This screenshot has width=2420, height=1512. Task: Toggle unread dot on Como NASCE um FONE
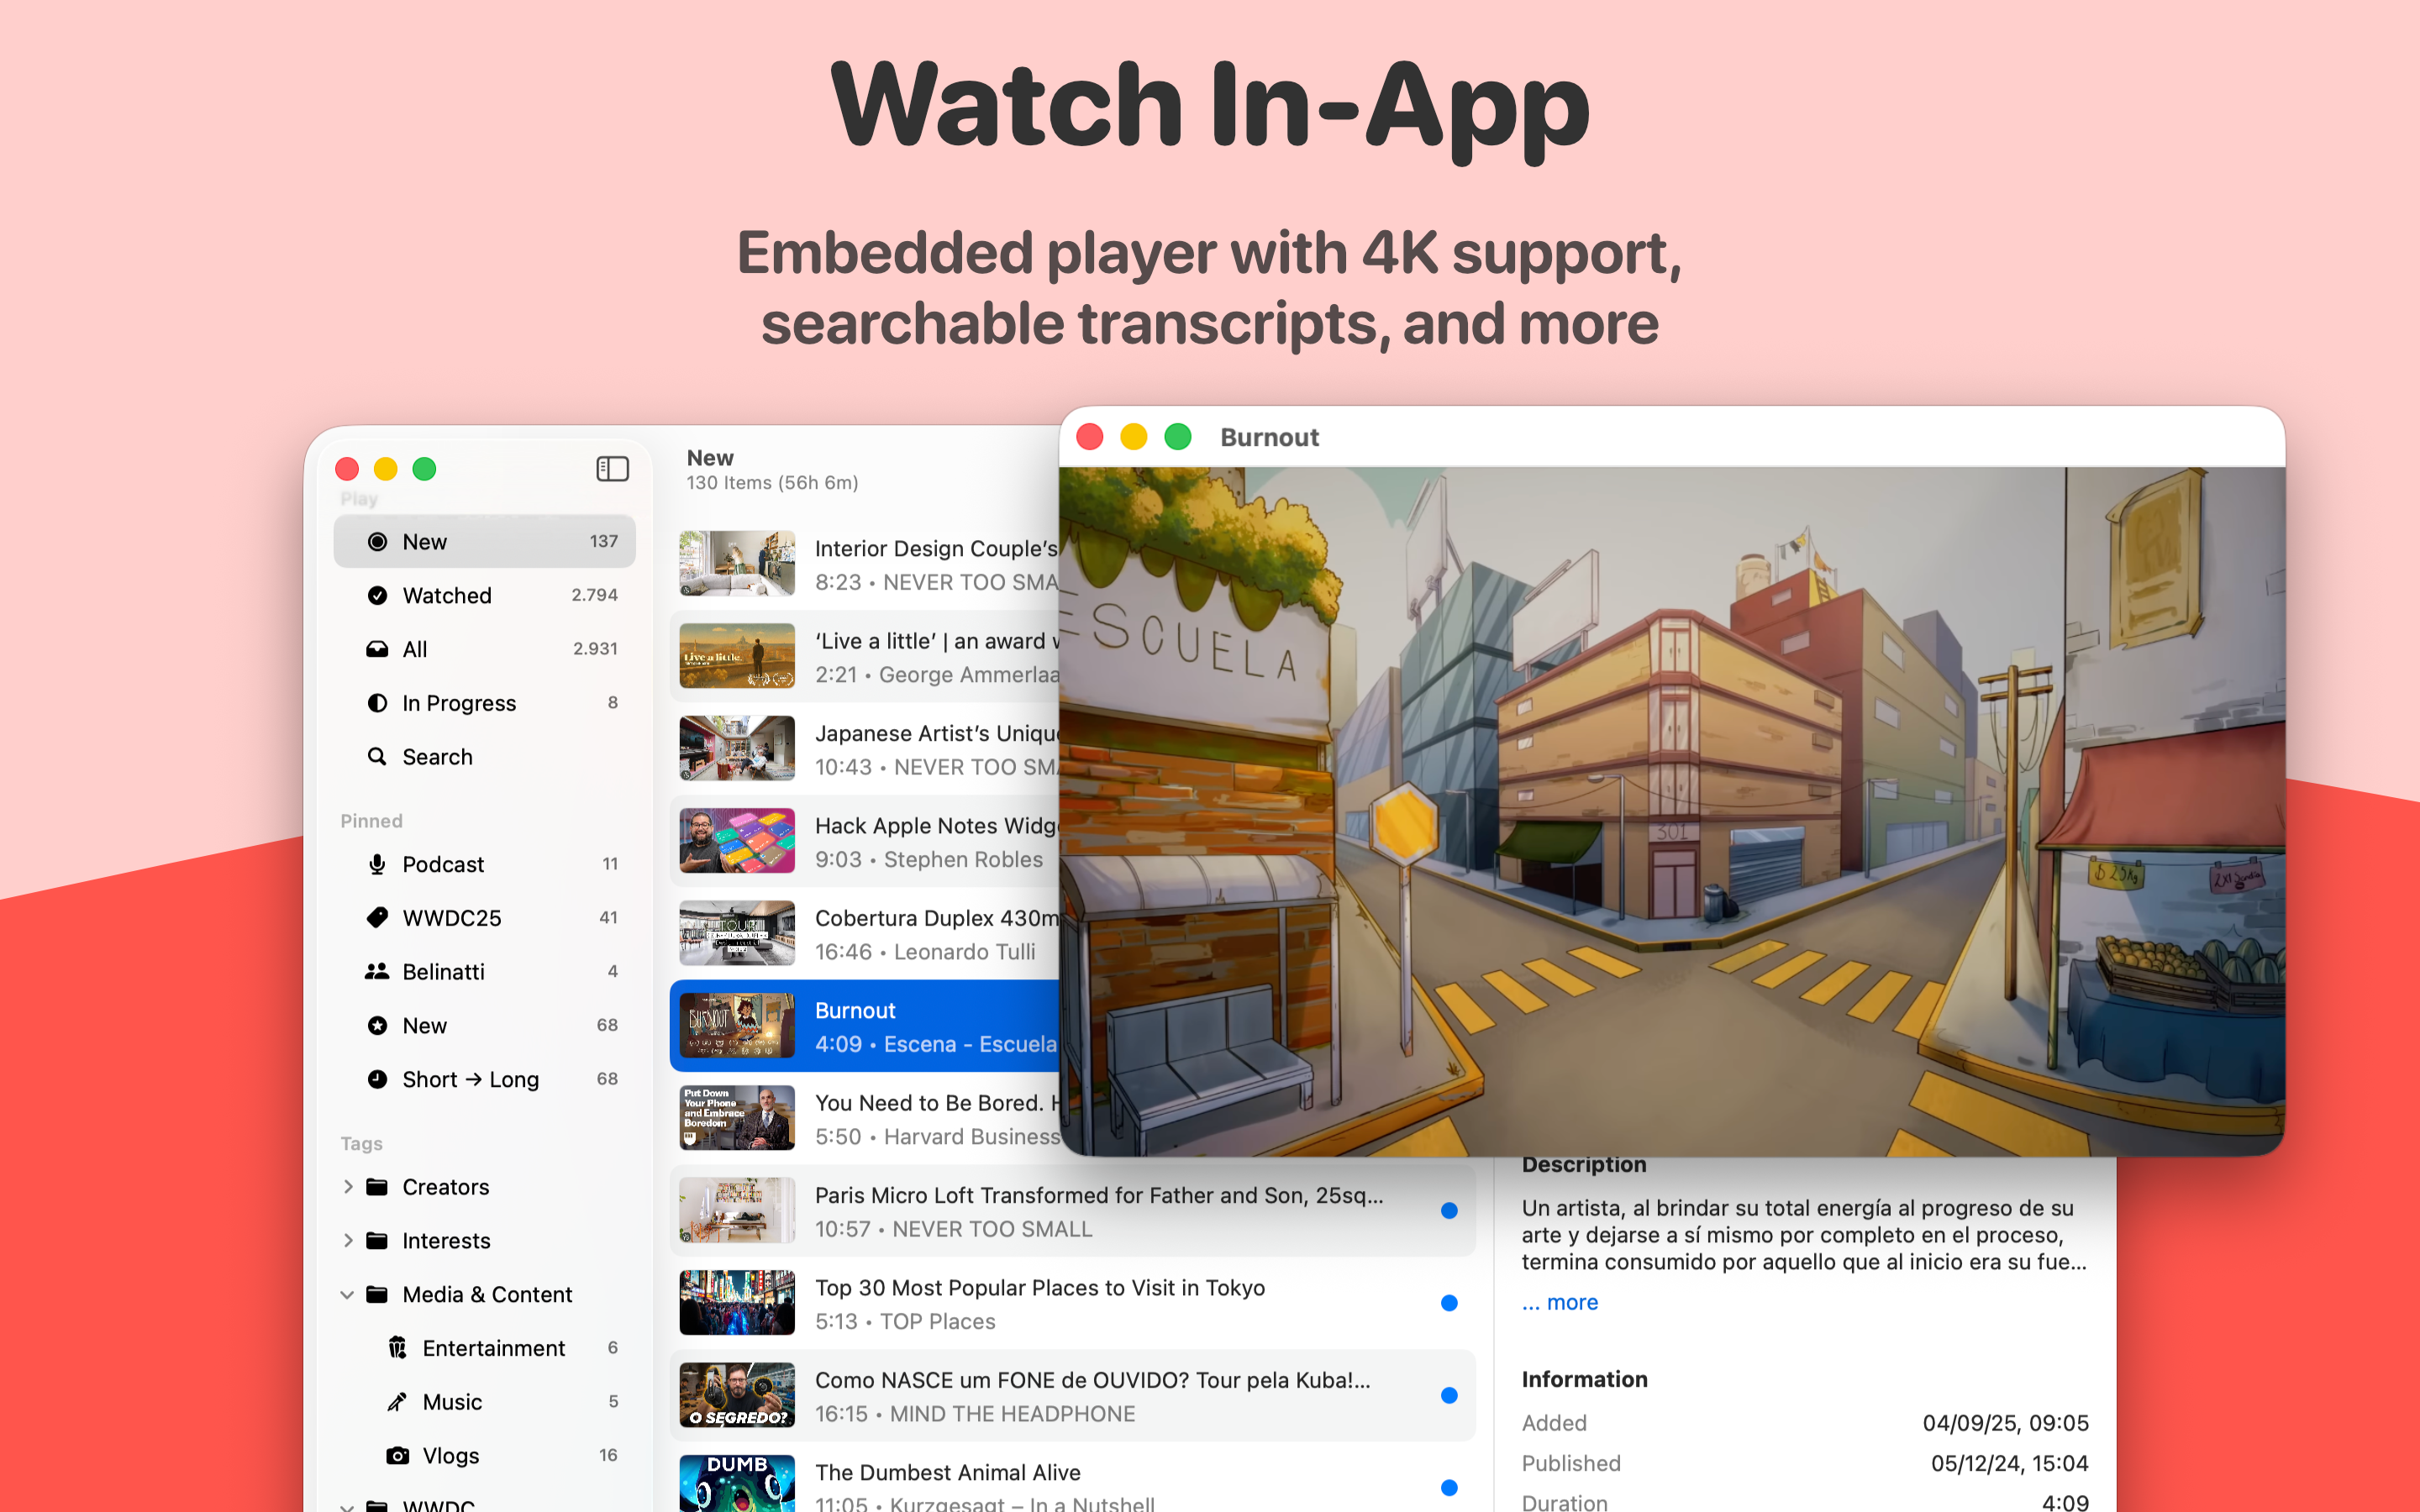[x=1449, y=1396]
